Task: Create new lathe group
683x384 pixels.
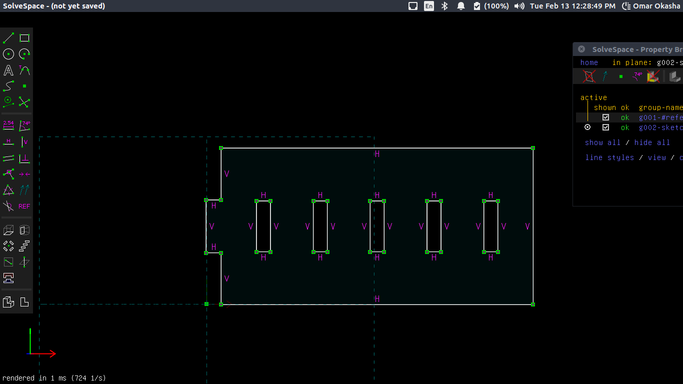Action: [x=24, y=230]
